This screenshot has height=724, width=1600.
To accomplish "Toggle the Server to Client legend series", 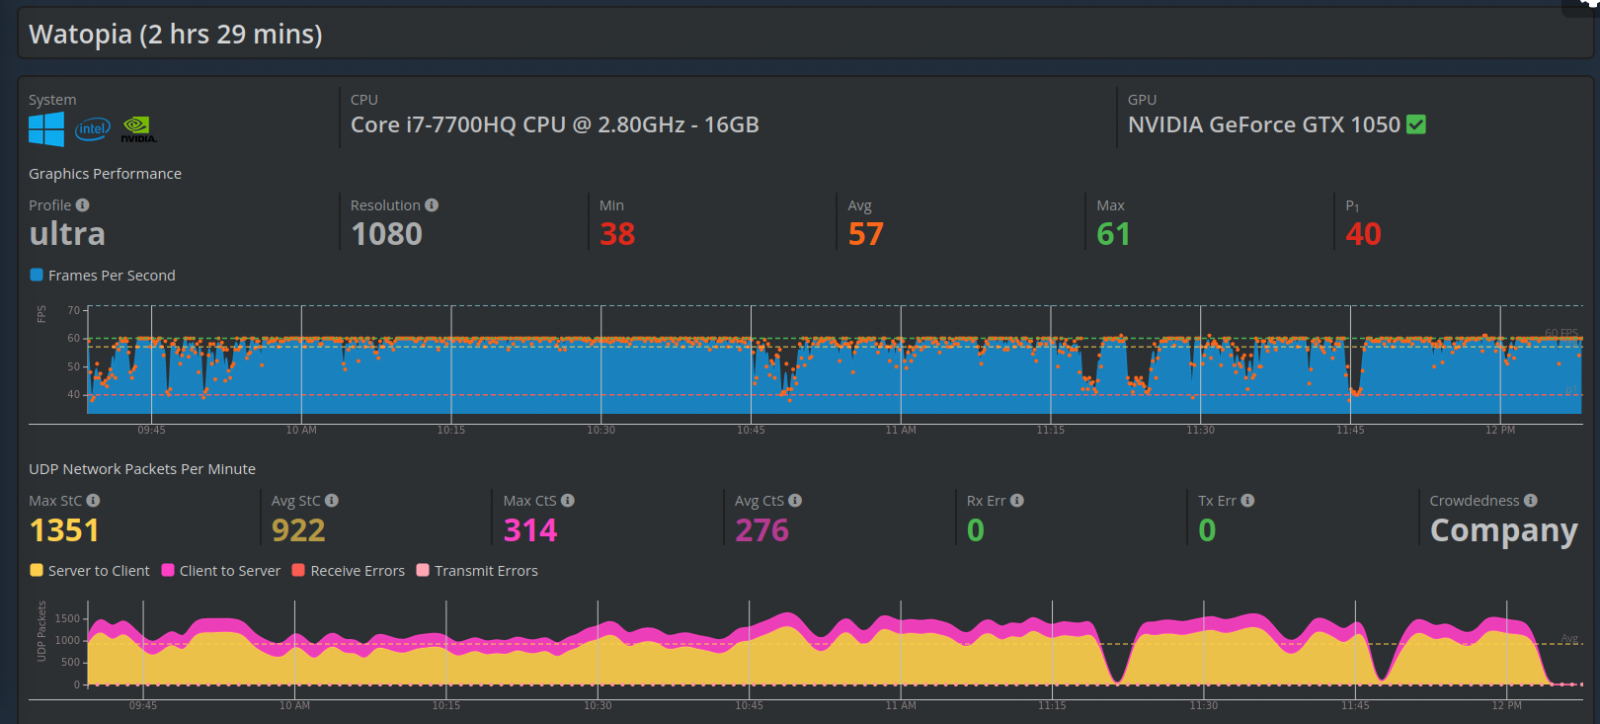I will [90, 571].
